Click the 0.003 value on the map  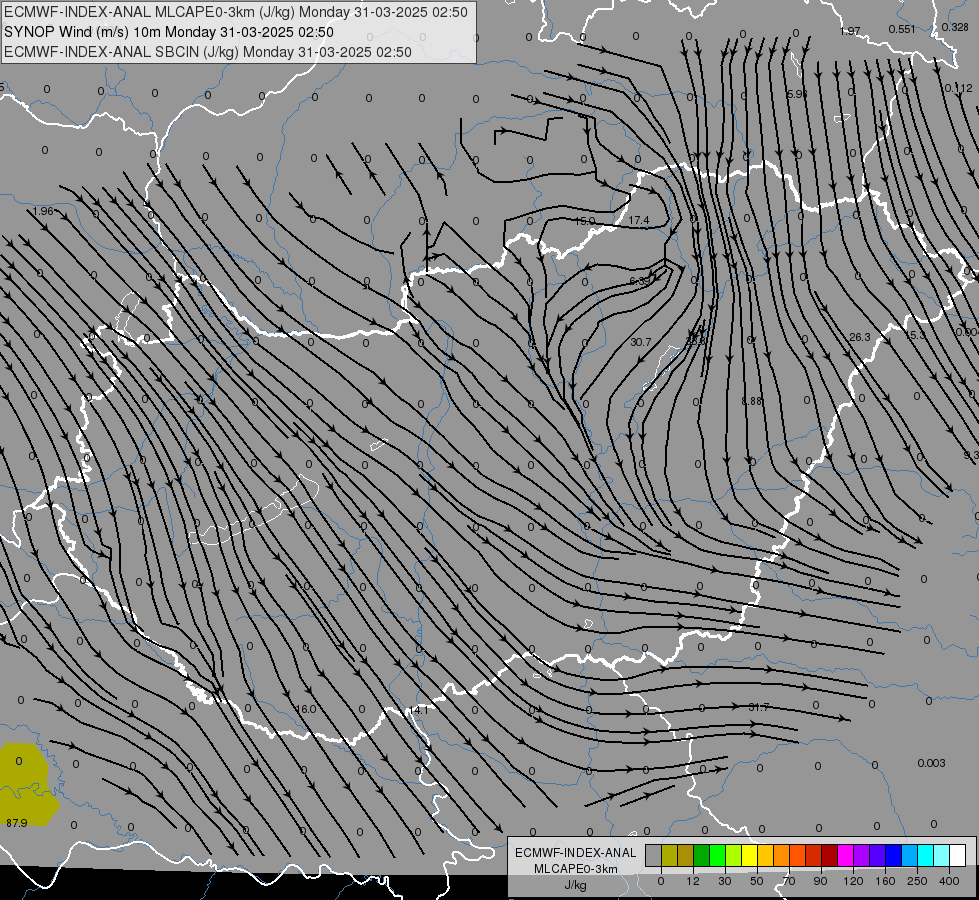tap(932, 763)
